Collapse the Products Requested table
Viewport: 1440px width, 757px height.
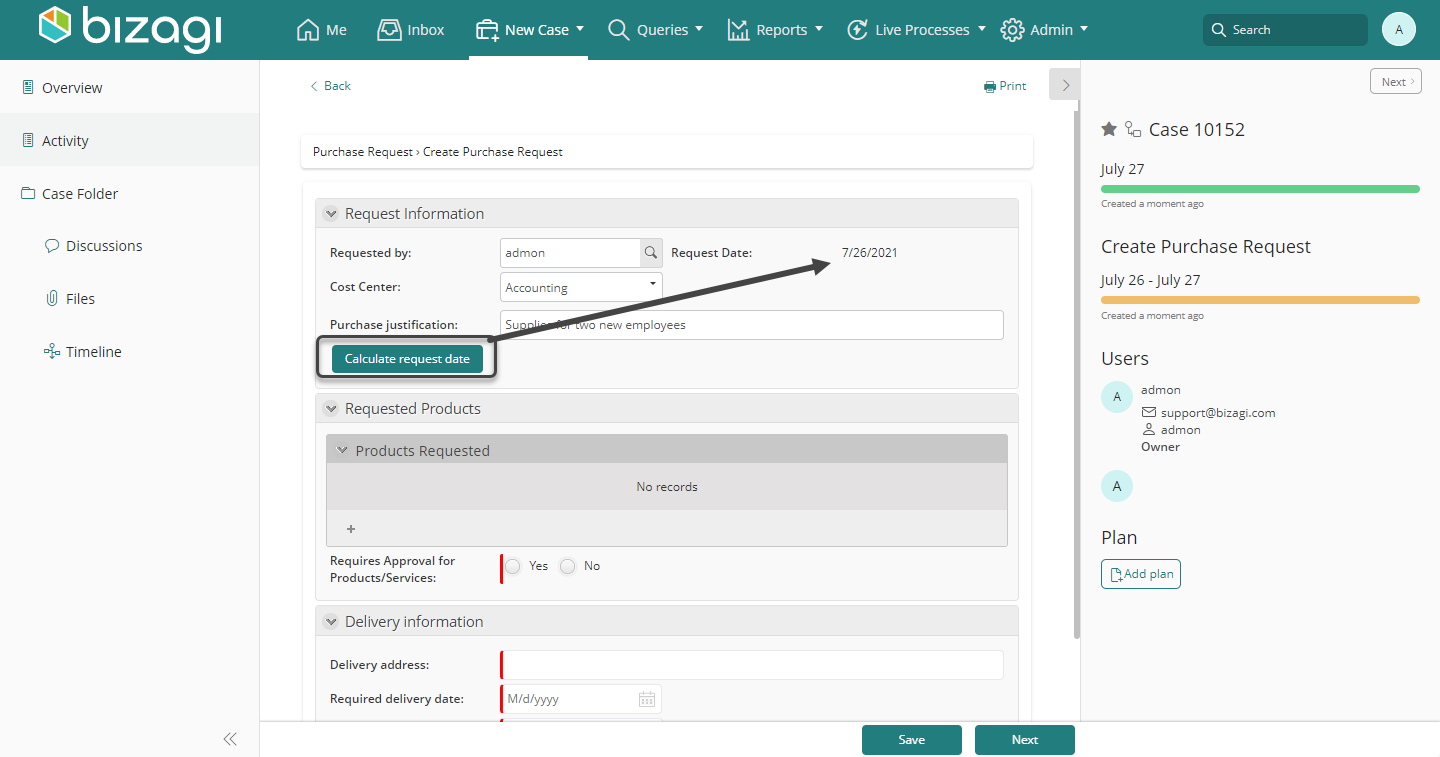tap(341, 451)
